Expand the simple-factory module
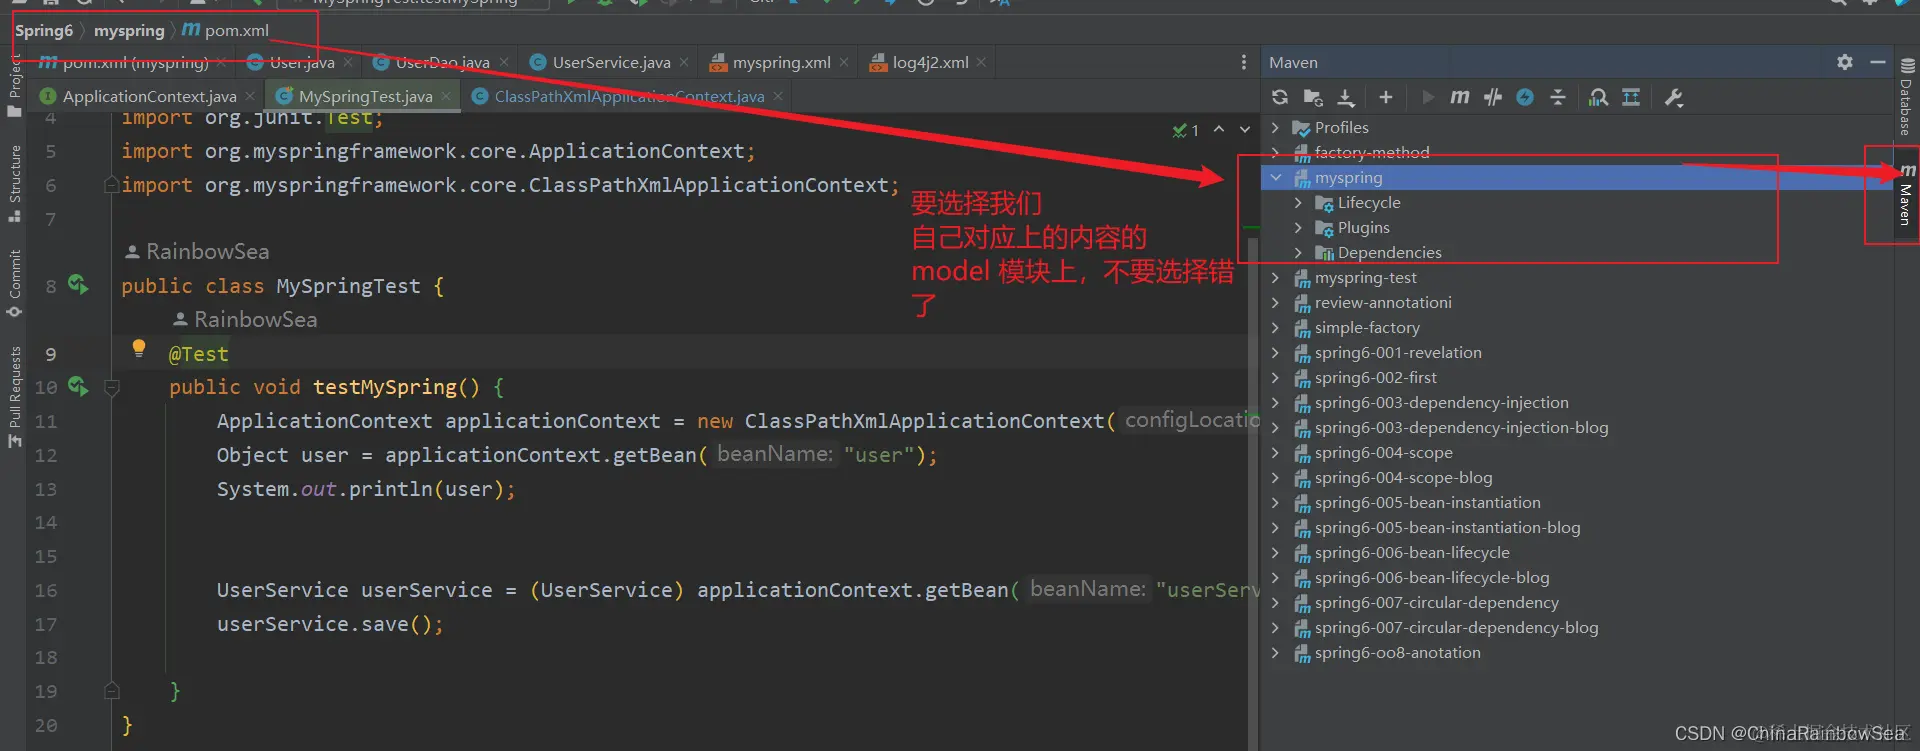This screenshot has height=751, width=1920. [1275, 328]
